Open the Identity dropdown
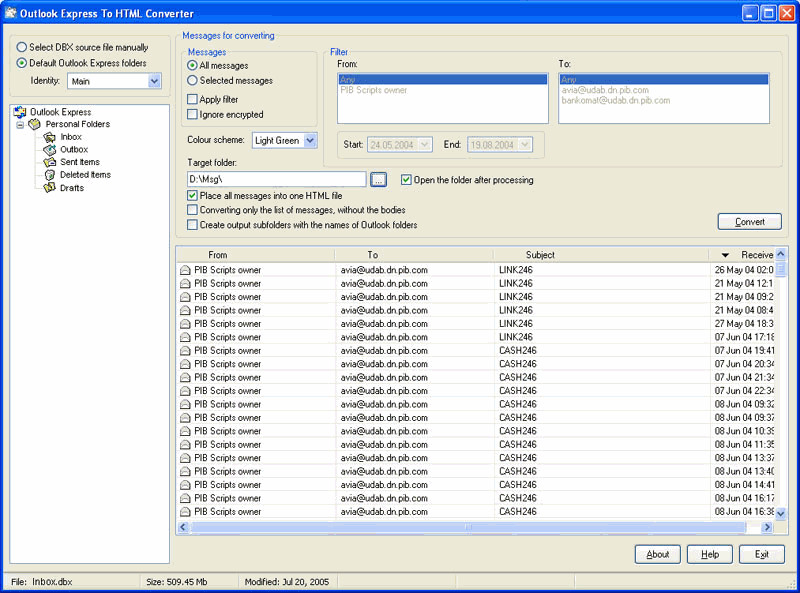 154,81
